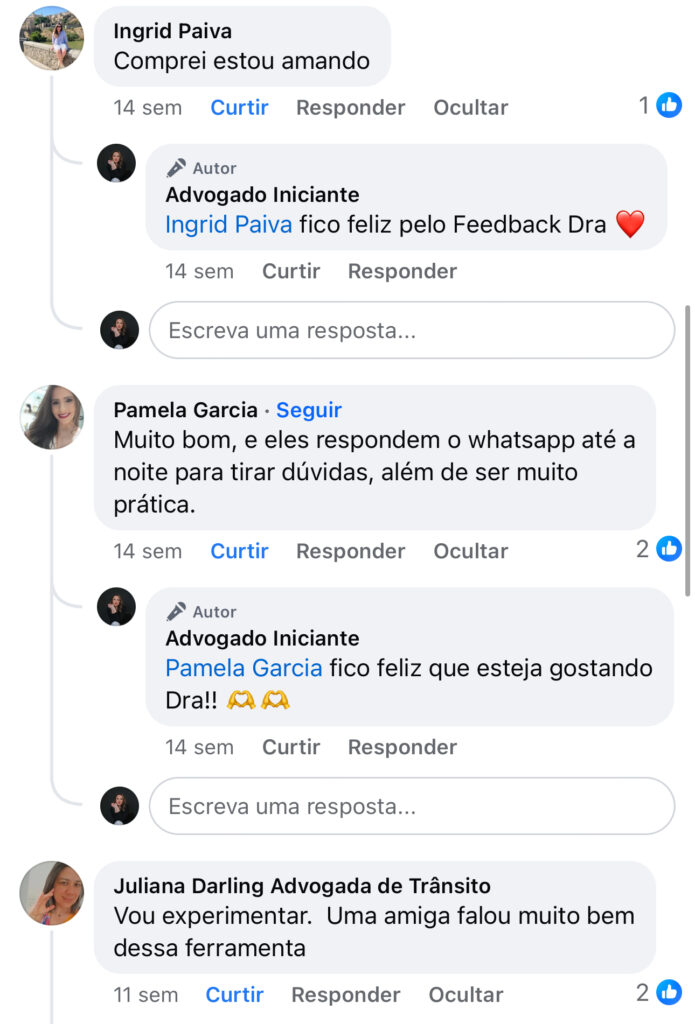
Task: Hide Ingrid Paiva's comment using Ocultar
Action: point(470,107)
